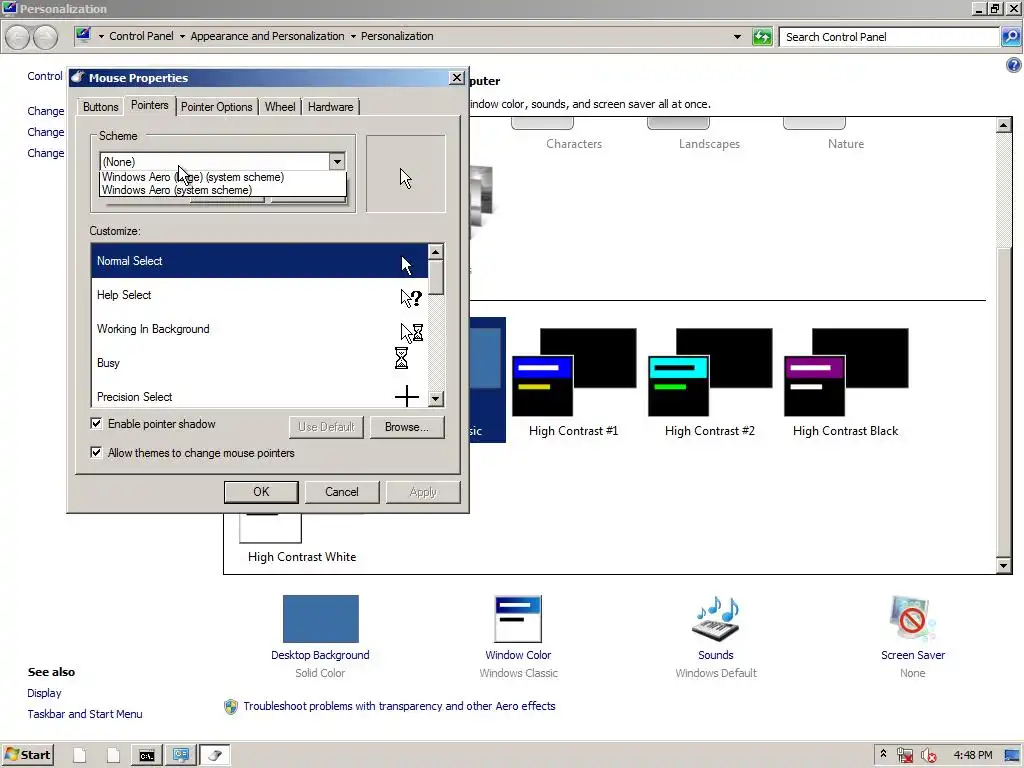Click Cancel in Mouse Properties
This screenshot has width=1024, height=768.
(x=342, y=492)
